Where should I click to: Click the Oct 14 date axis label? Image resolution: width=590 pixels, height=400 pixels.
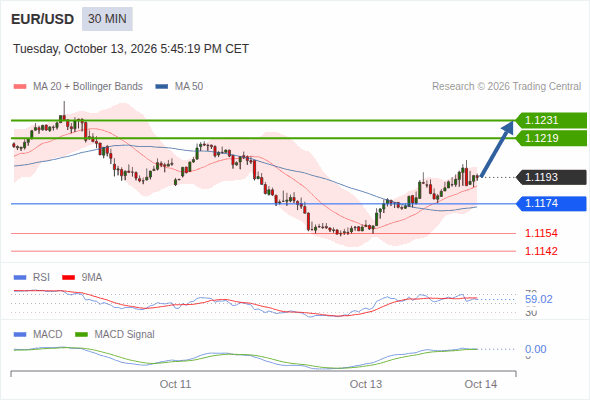[481, 384]
